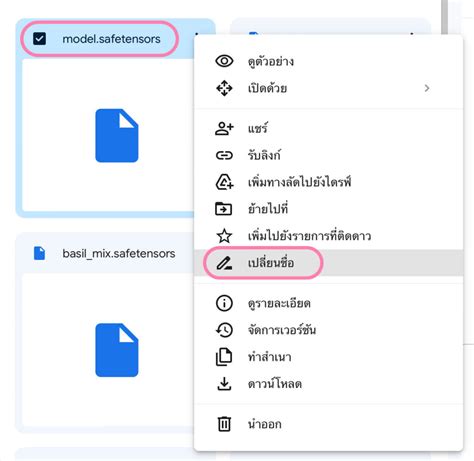474x461 pixels.
Task: Click the trash can remove icon
Action: 224,424
